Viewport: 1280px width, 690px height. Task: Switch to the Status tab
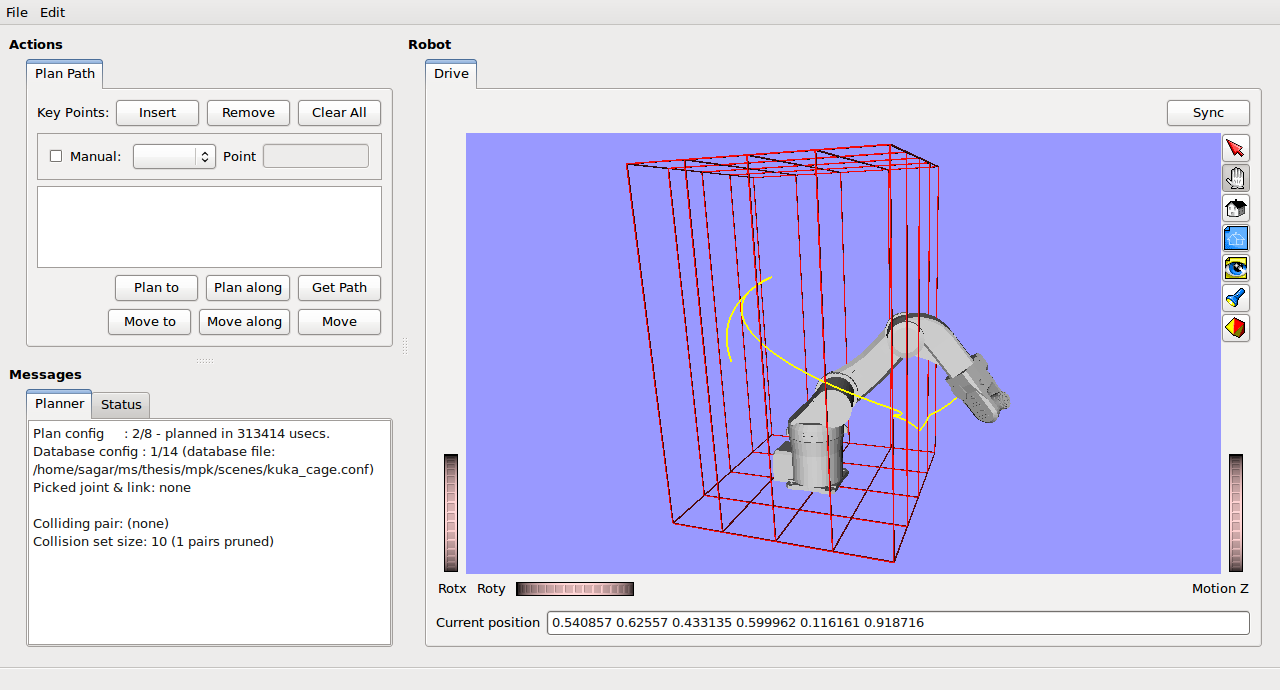[121, 404]
